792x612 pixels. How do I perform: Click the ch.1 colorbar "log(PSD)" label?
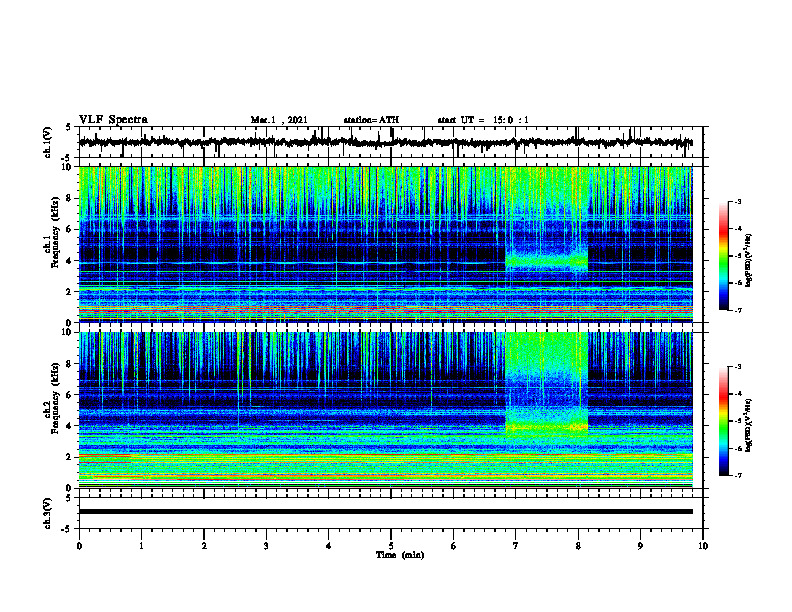pyautogui.click(x=749, y=260)
